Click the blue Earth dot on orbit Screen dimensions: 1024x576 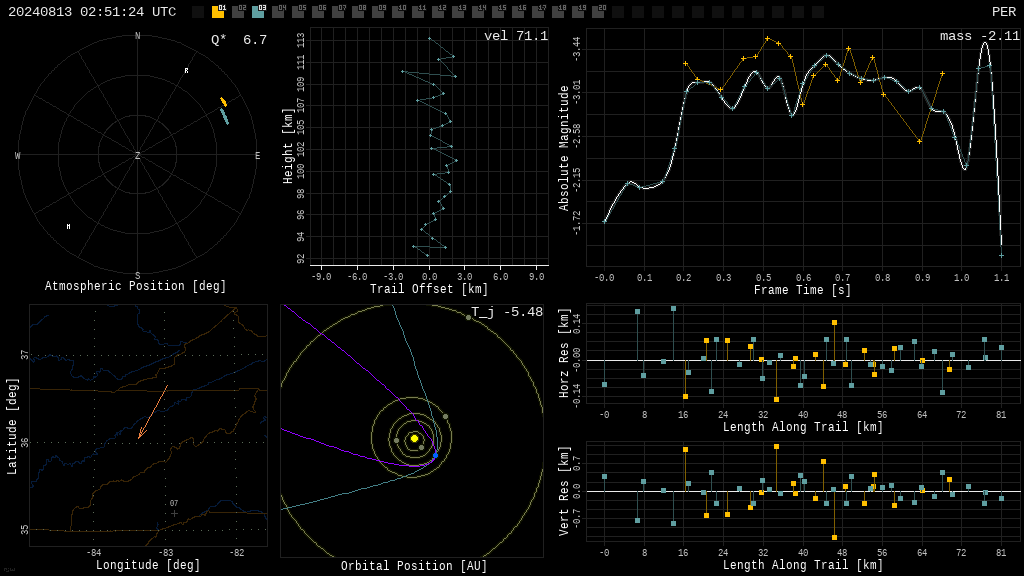click(436, 455)
